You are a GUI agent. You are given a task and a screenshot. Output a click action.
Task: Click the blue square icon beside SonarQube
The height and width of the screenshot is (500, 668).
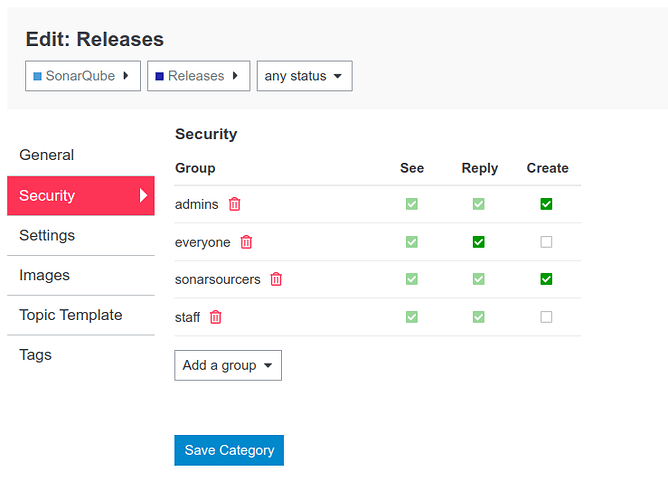[37, 76]
